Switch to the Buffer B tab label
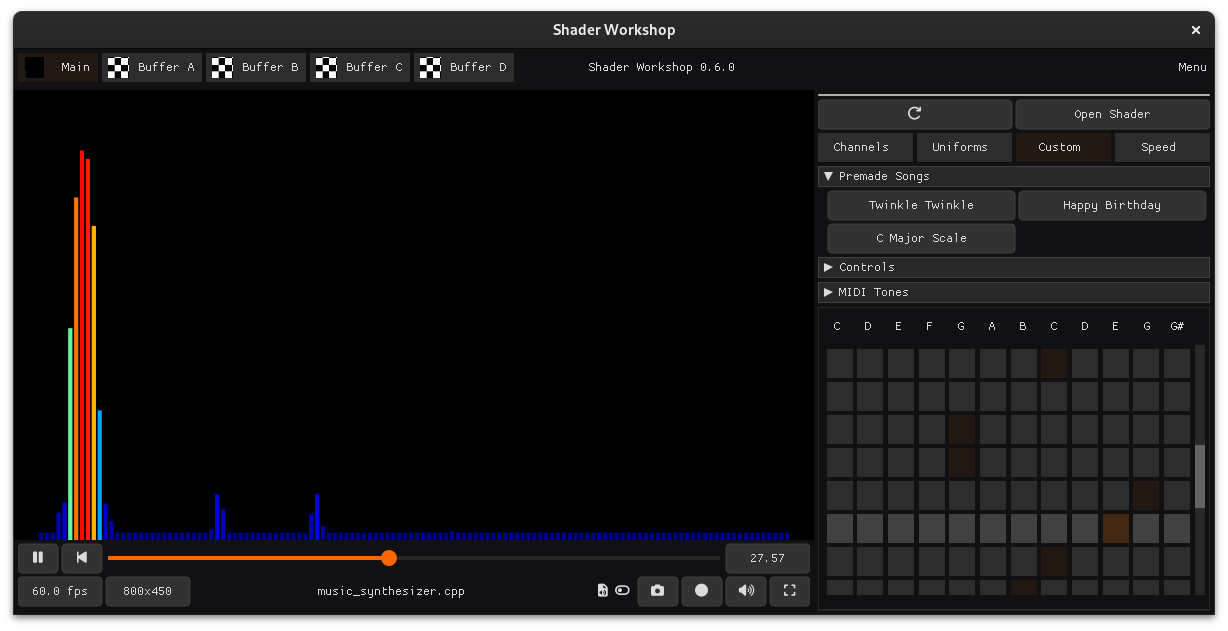The width and height of the screenshot is (1228, 631). (270, 67)
